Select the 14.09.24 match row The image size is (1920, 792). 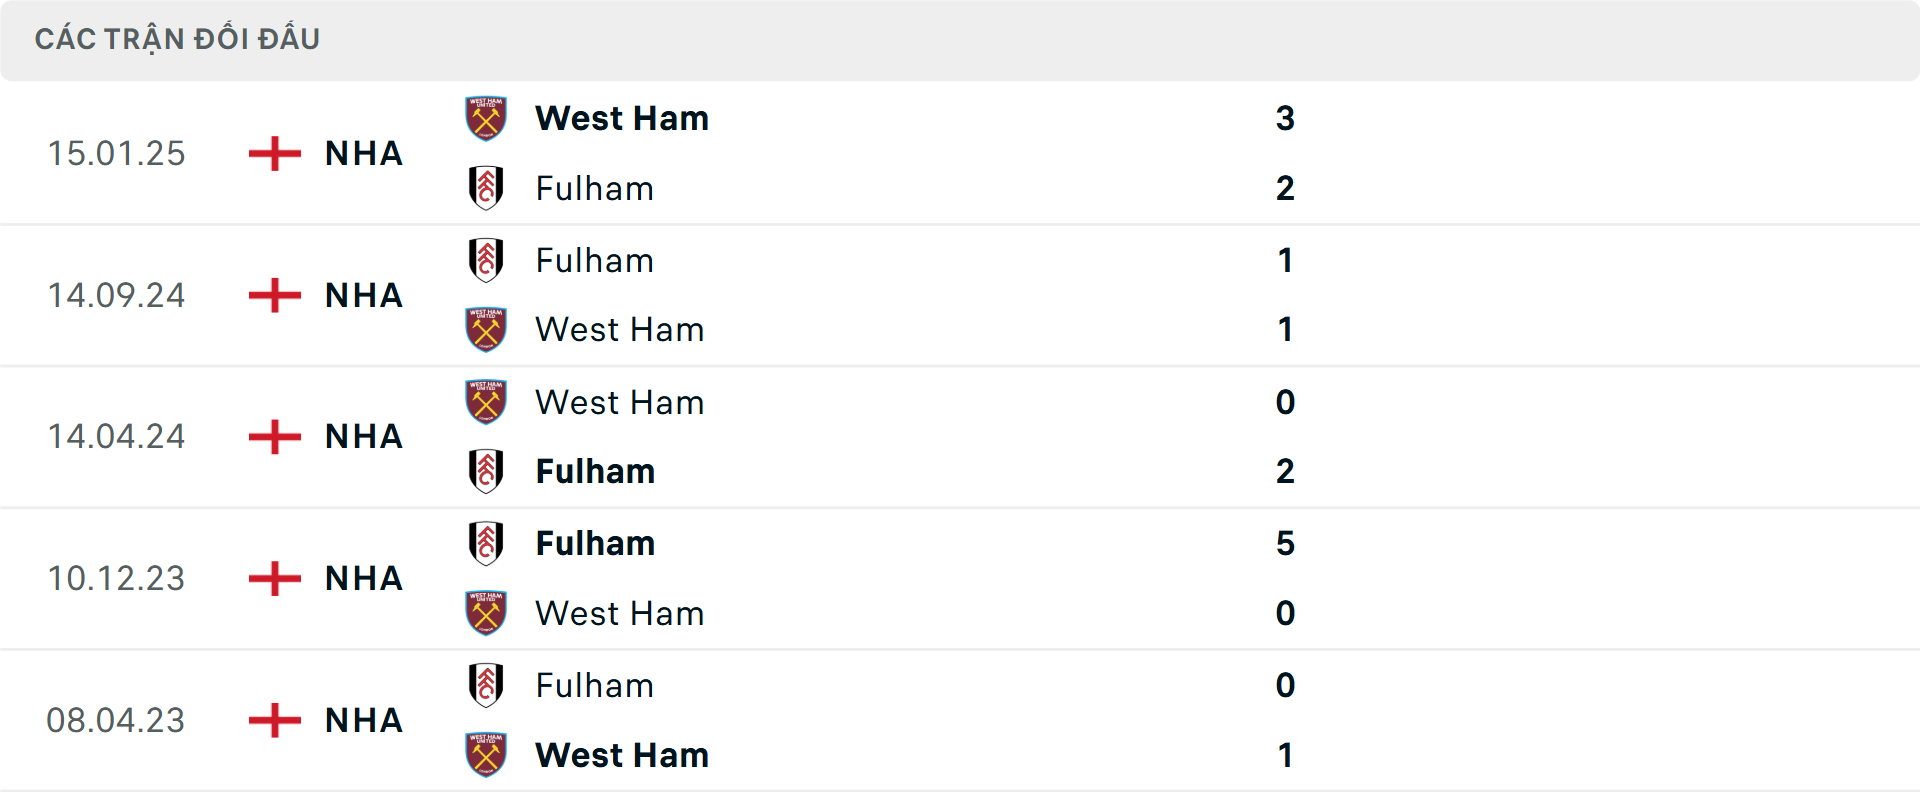pyautogui.click(x=960, y=295)
